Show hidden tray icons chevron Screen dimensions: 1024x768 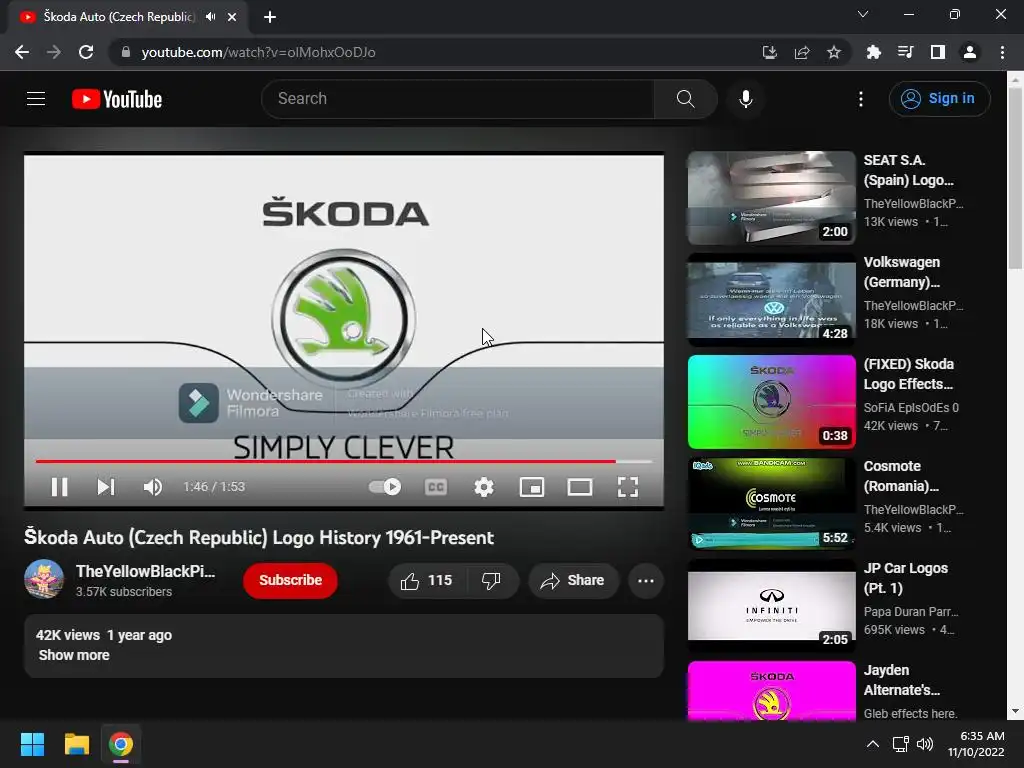click(872, 744)
